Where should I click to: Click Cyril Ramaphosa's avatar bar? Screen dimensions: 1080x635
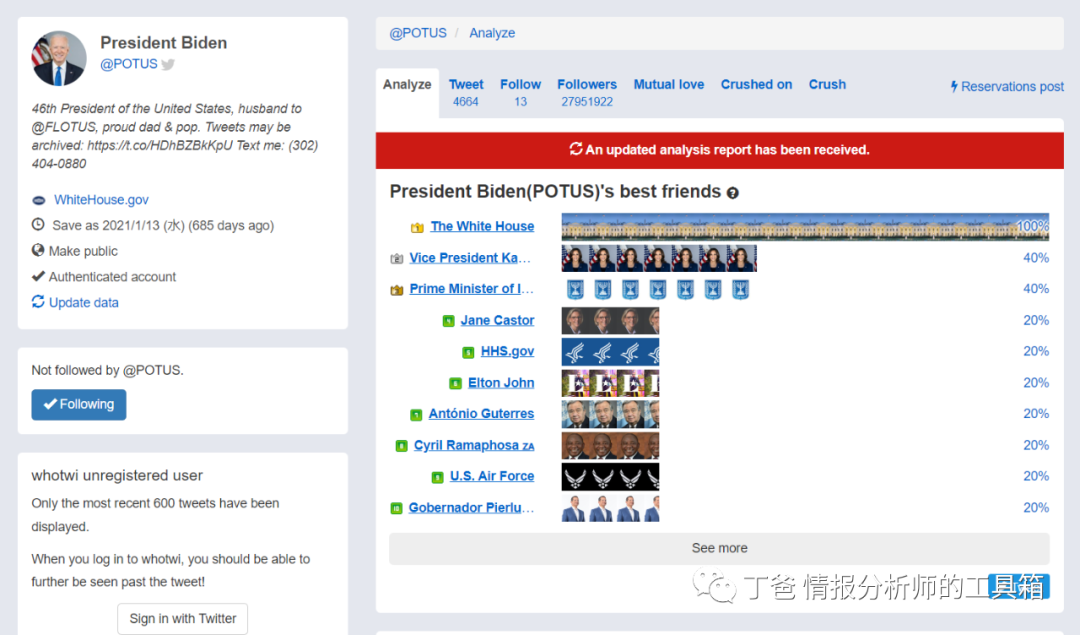point(610,446)
